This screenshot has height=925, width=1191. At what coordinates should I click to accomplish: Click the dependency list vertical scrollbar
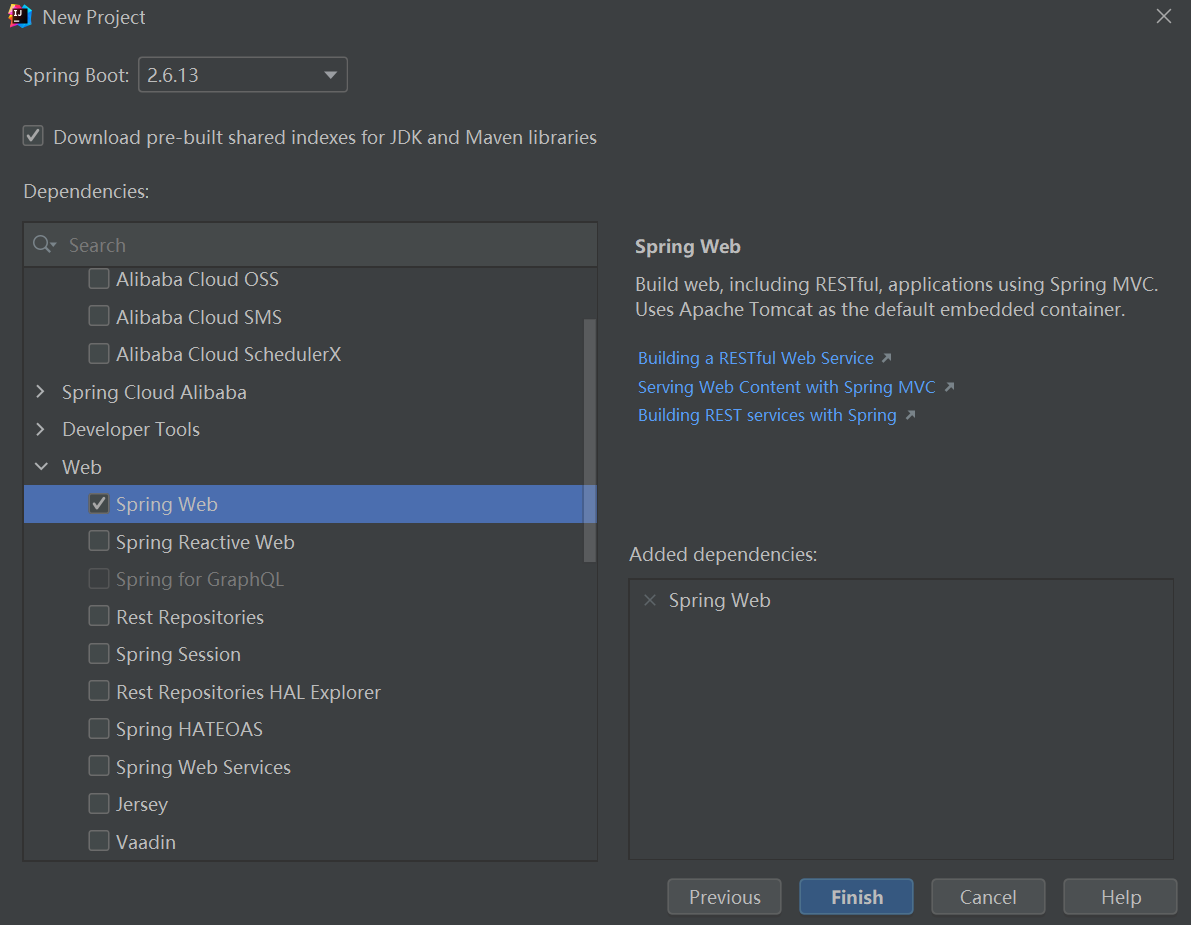(589, 440)
